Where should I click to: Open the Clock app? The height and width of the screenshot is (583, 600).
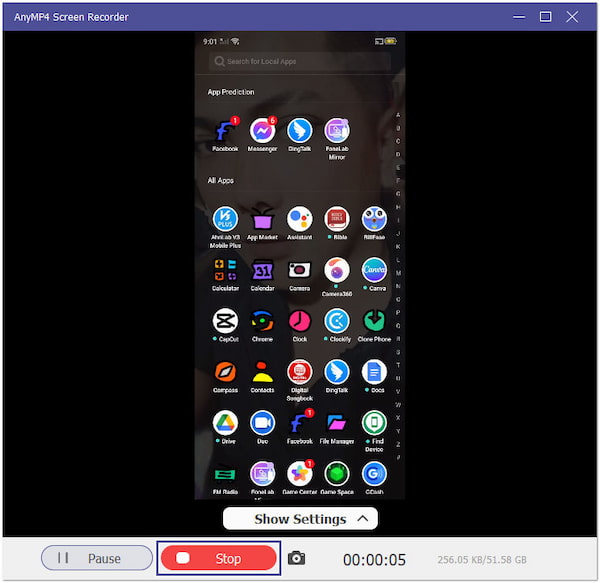coord(300,321)
